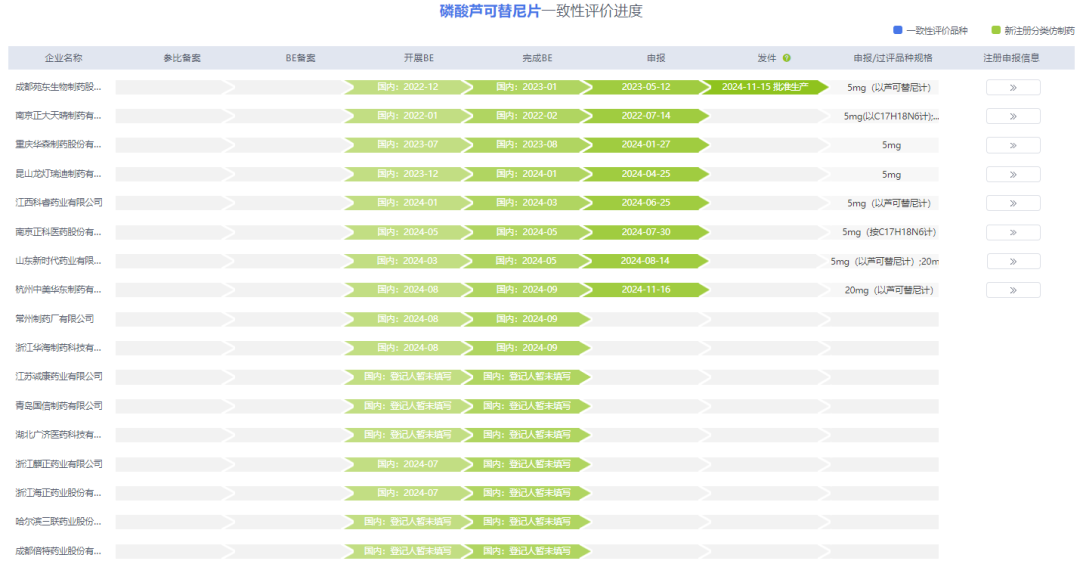Select company 成都倍特药业股份有... name
1080x561 pixels.
point(59,551)
